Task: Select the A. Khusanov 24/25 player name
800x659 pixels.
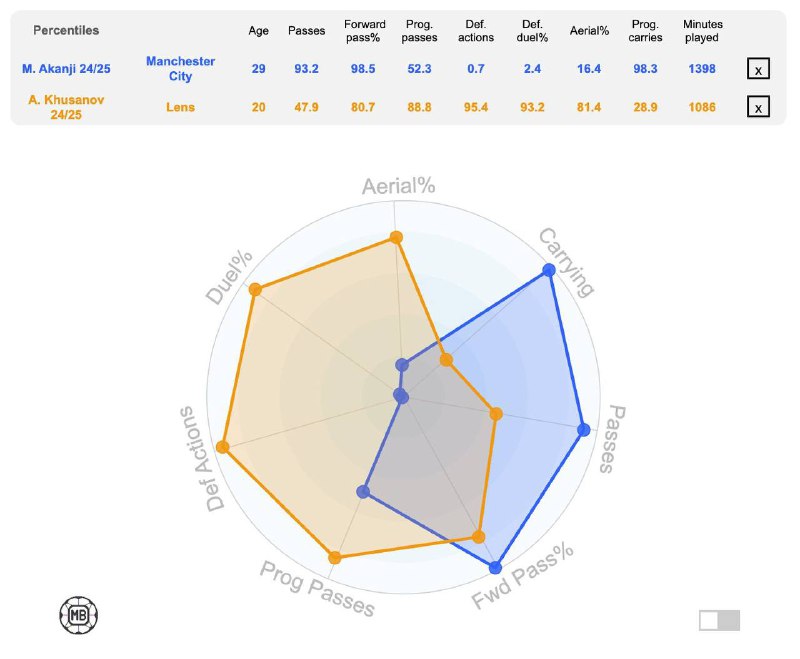Action: [x=66, y=107]
